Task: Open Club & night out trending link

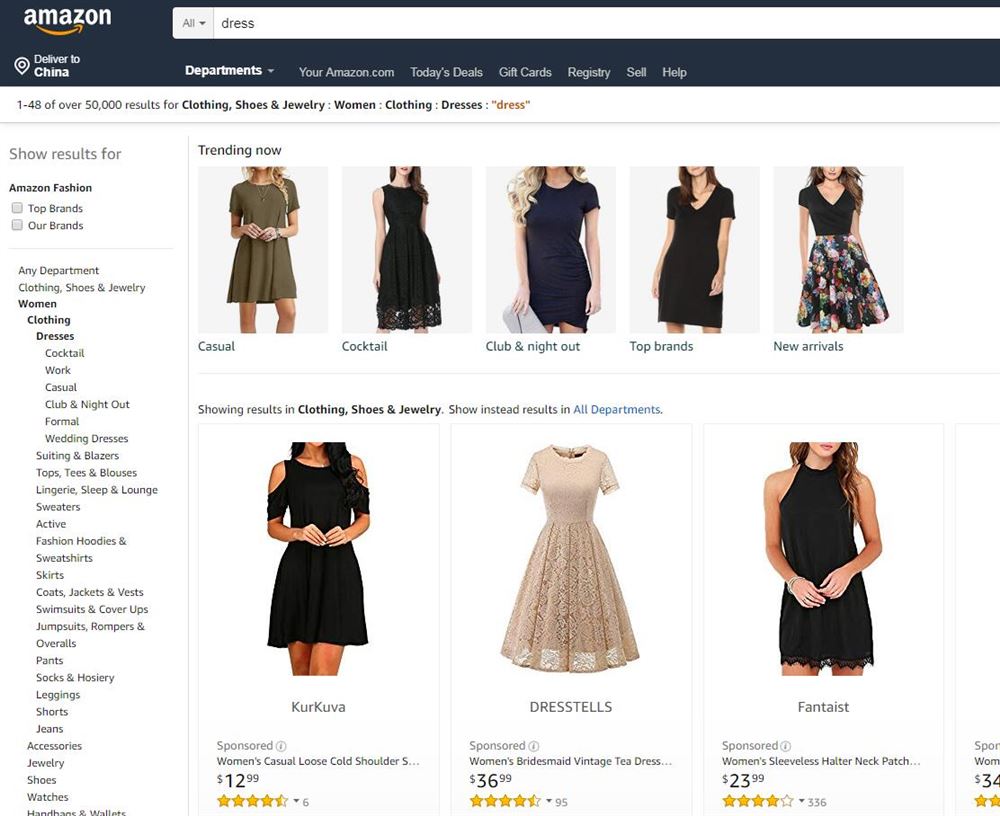Action: [x=533, y=346]
